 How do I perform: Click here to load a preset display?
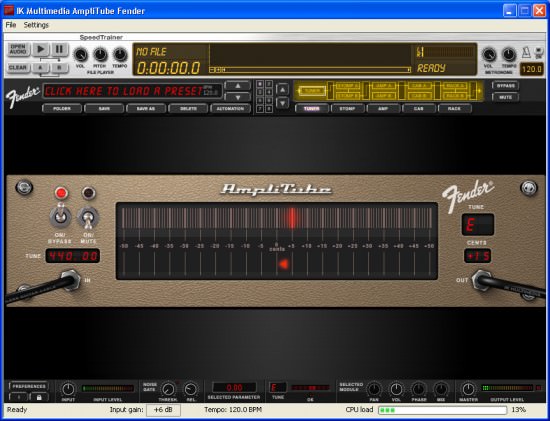click(132, 91)
